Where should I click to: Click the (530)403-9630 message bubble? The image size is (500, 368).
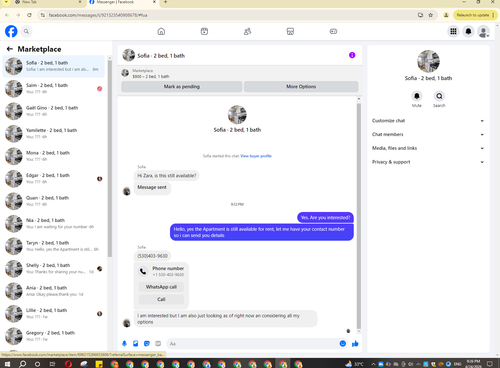click(x=153, y=256)
